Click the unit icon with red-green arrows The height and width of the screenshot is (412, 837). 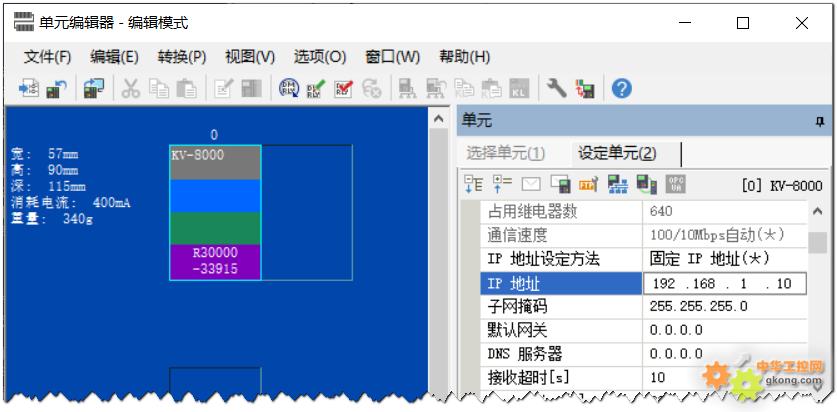pyautogui.click(x=585, y=89)
